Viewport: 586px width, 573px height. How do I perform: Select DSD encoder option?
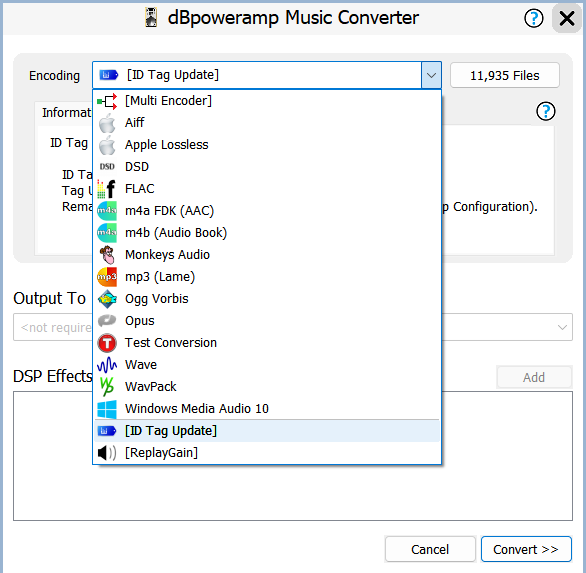tap(267, 167)
